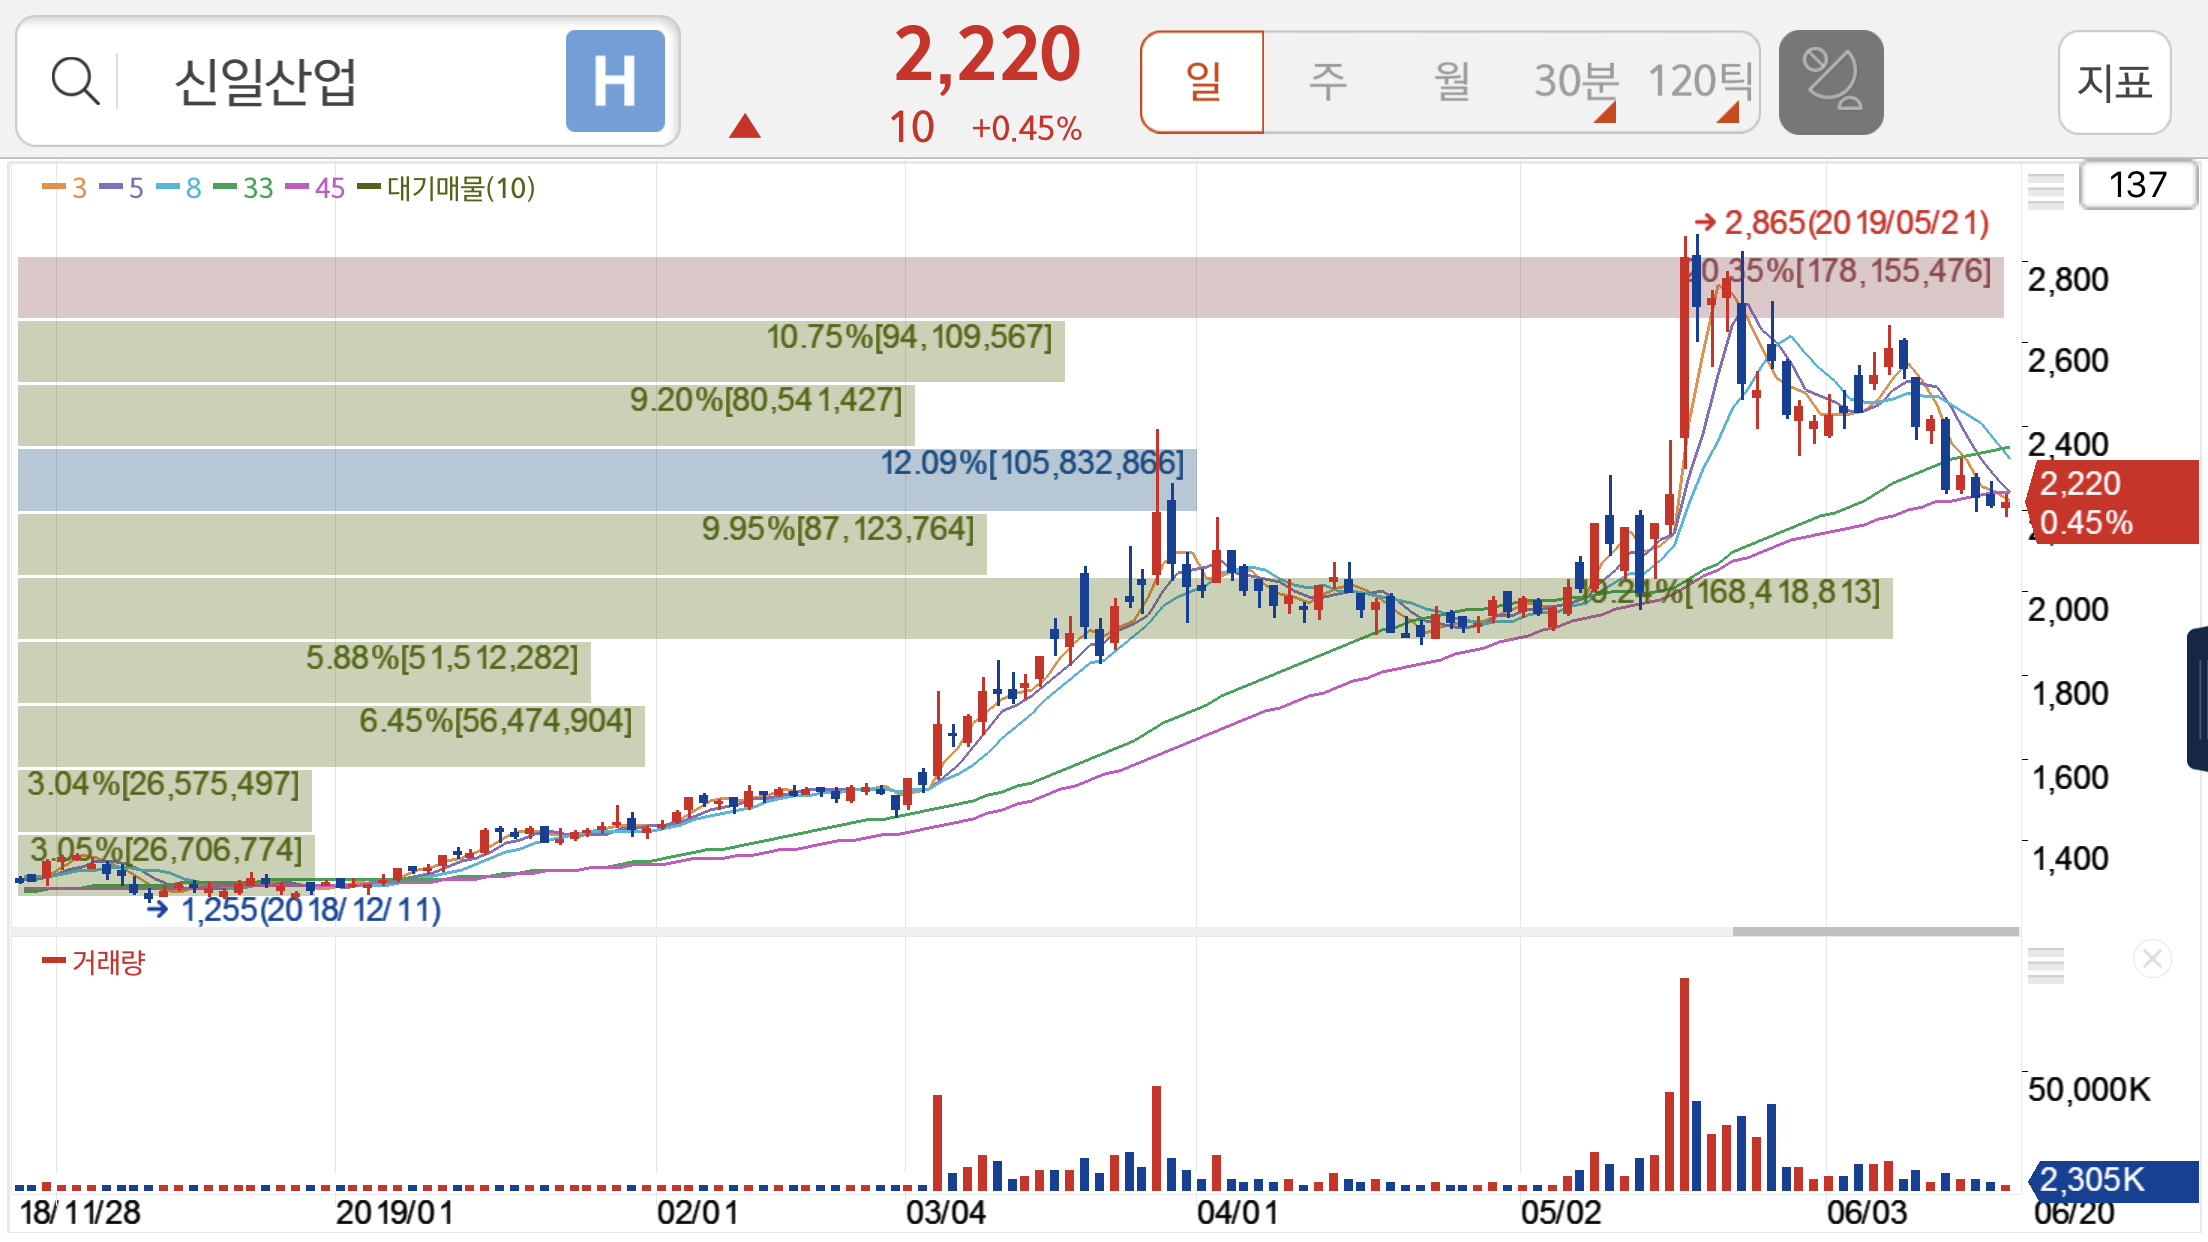
Task: Switch to the 월 monthly tab
Action: click(1451, 82)
